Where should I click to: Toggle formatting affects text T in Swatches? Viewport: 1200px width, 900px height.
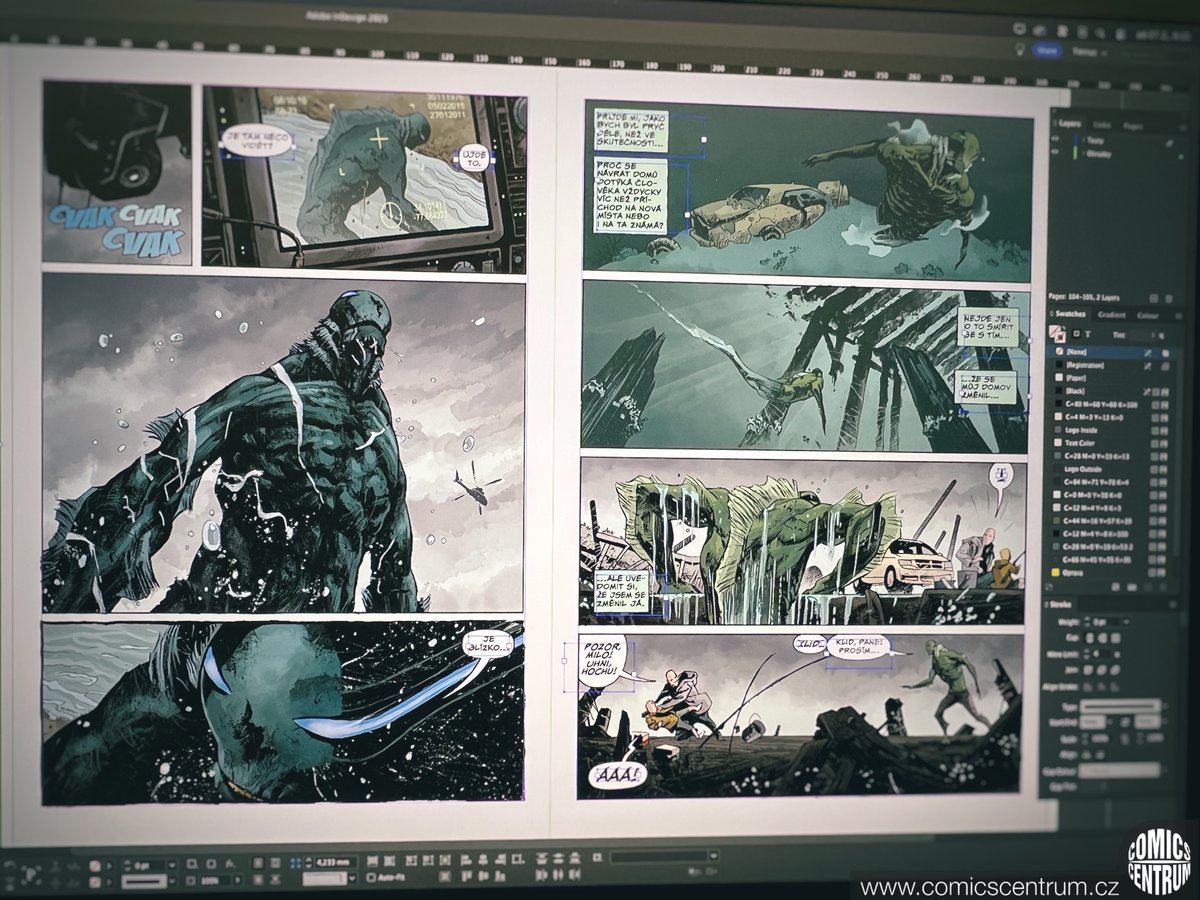[1088, 334]
